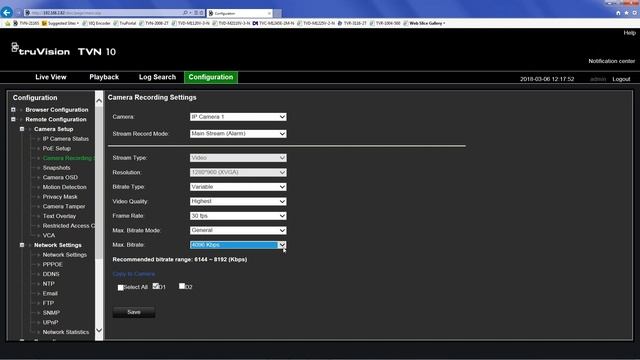Open the Network Settings sub-item
This screenshot has height=360, width=640.
[x=64, y=255]
